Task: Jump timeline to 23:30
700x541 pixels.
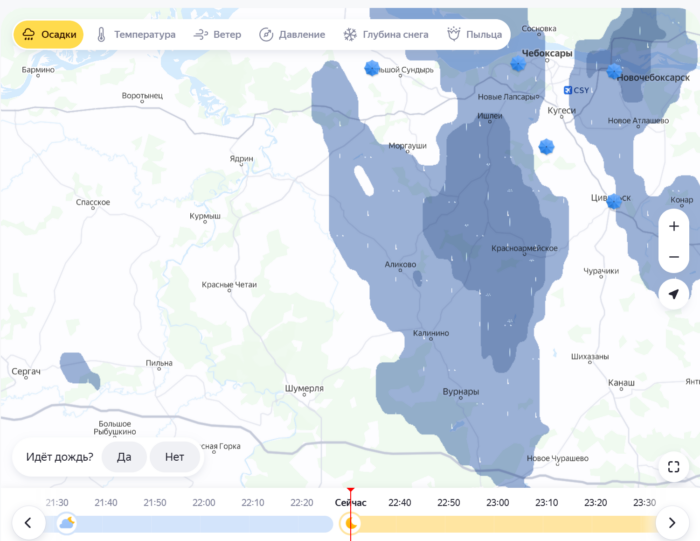Action: pyautogui.click(x=645, y=503)
